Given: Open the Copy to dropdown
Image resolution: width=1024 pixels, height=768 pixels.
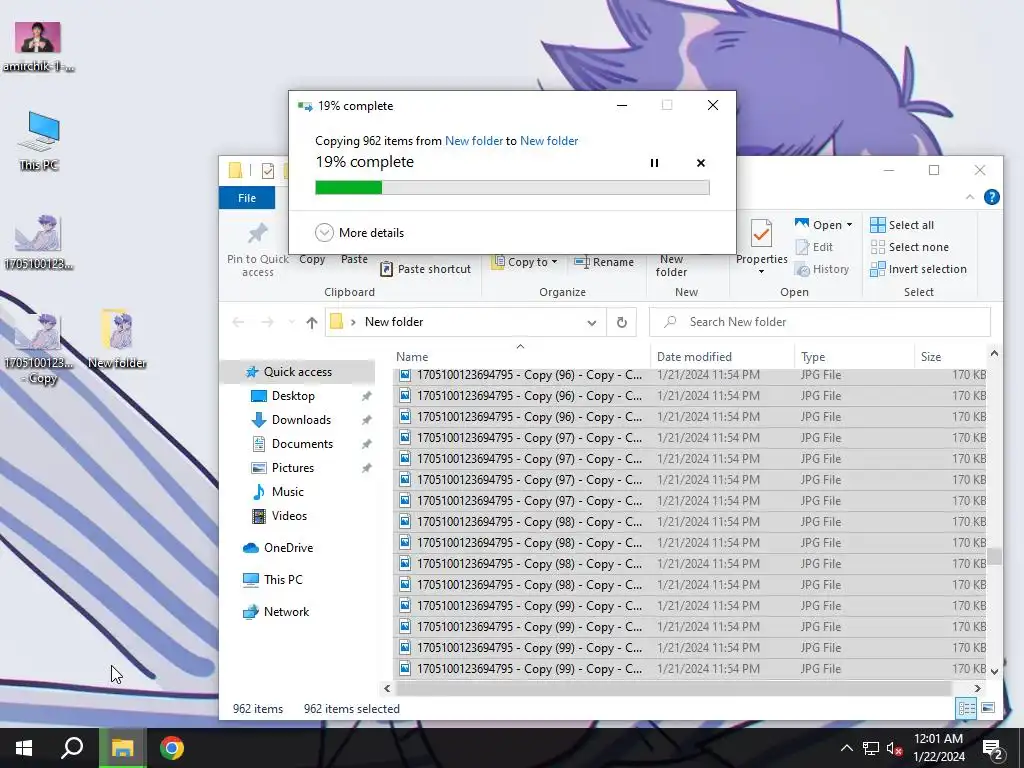Looking at the screenshot, I should pos(525,262).
